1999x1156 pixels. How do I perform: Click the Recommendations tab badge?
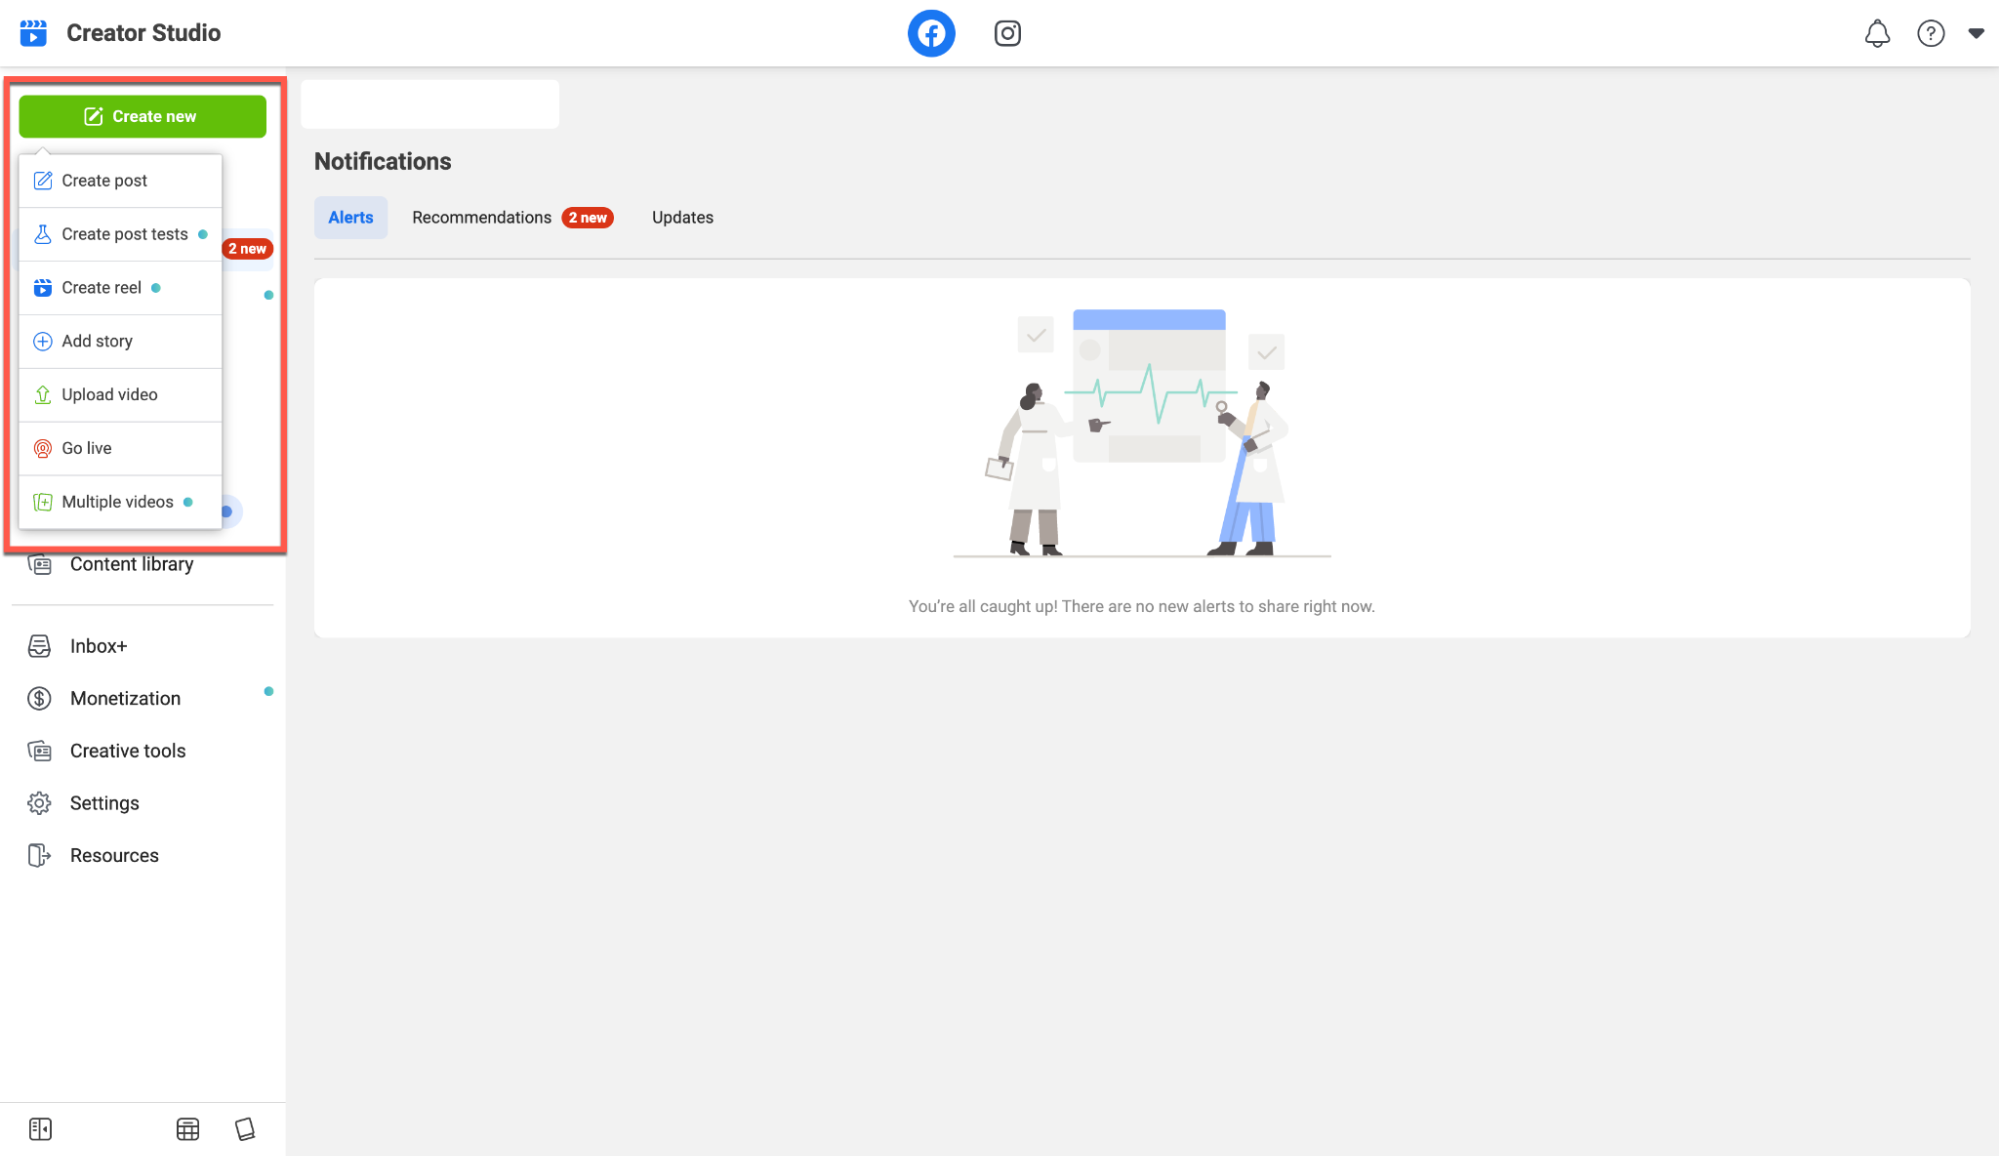click(585, 216)
